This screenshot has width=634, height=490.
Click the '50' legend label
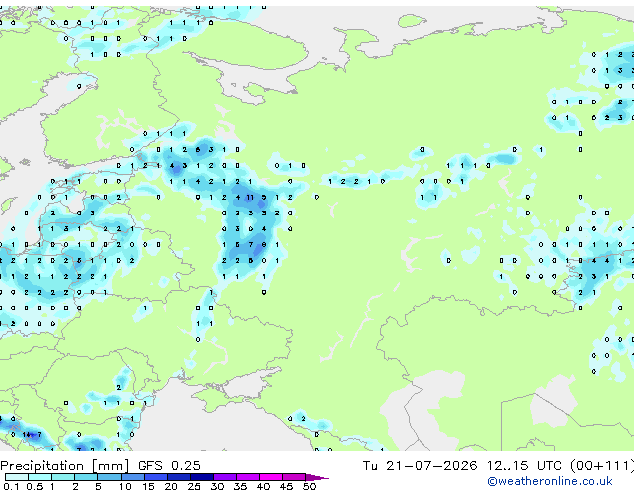[309, 486]
